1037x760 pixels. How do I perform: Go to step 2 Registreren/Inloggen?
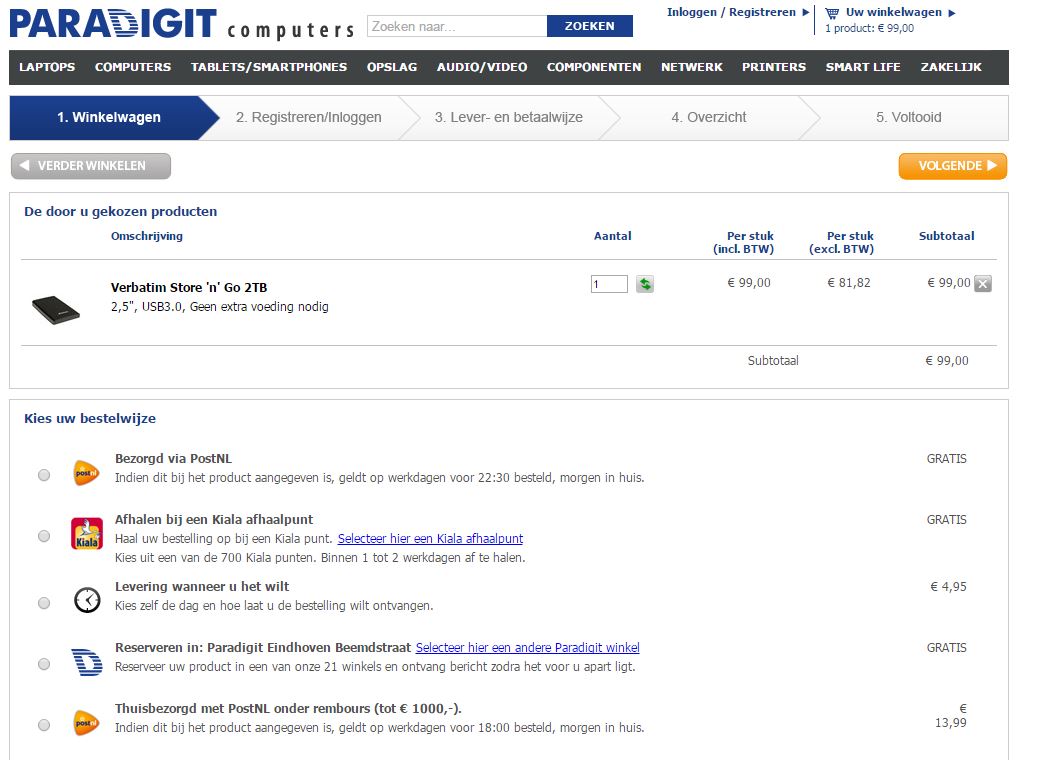click(309, 118)
